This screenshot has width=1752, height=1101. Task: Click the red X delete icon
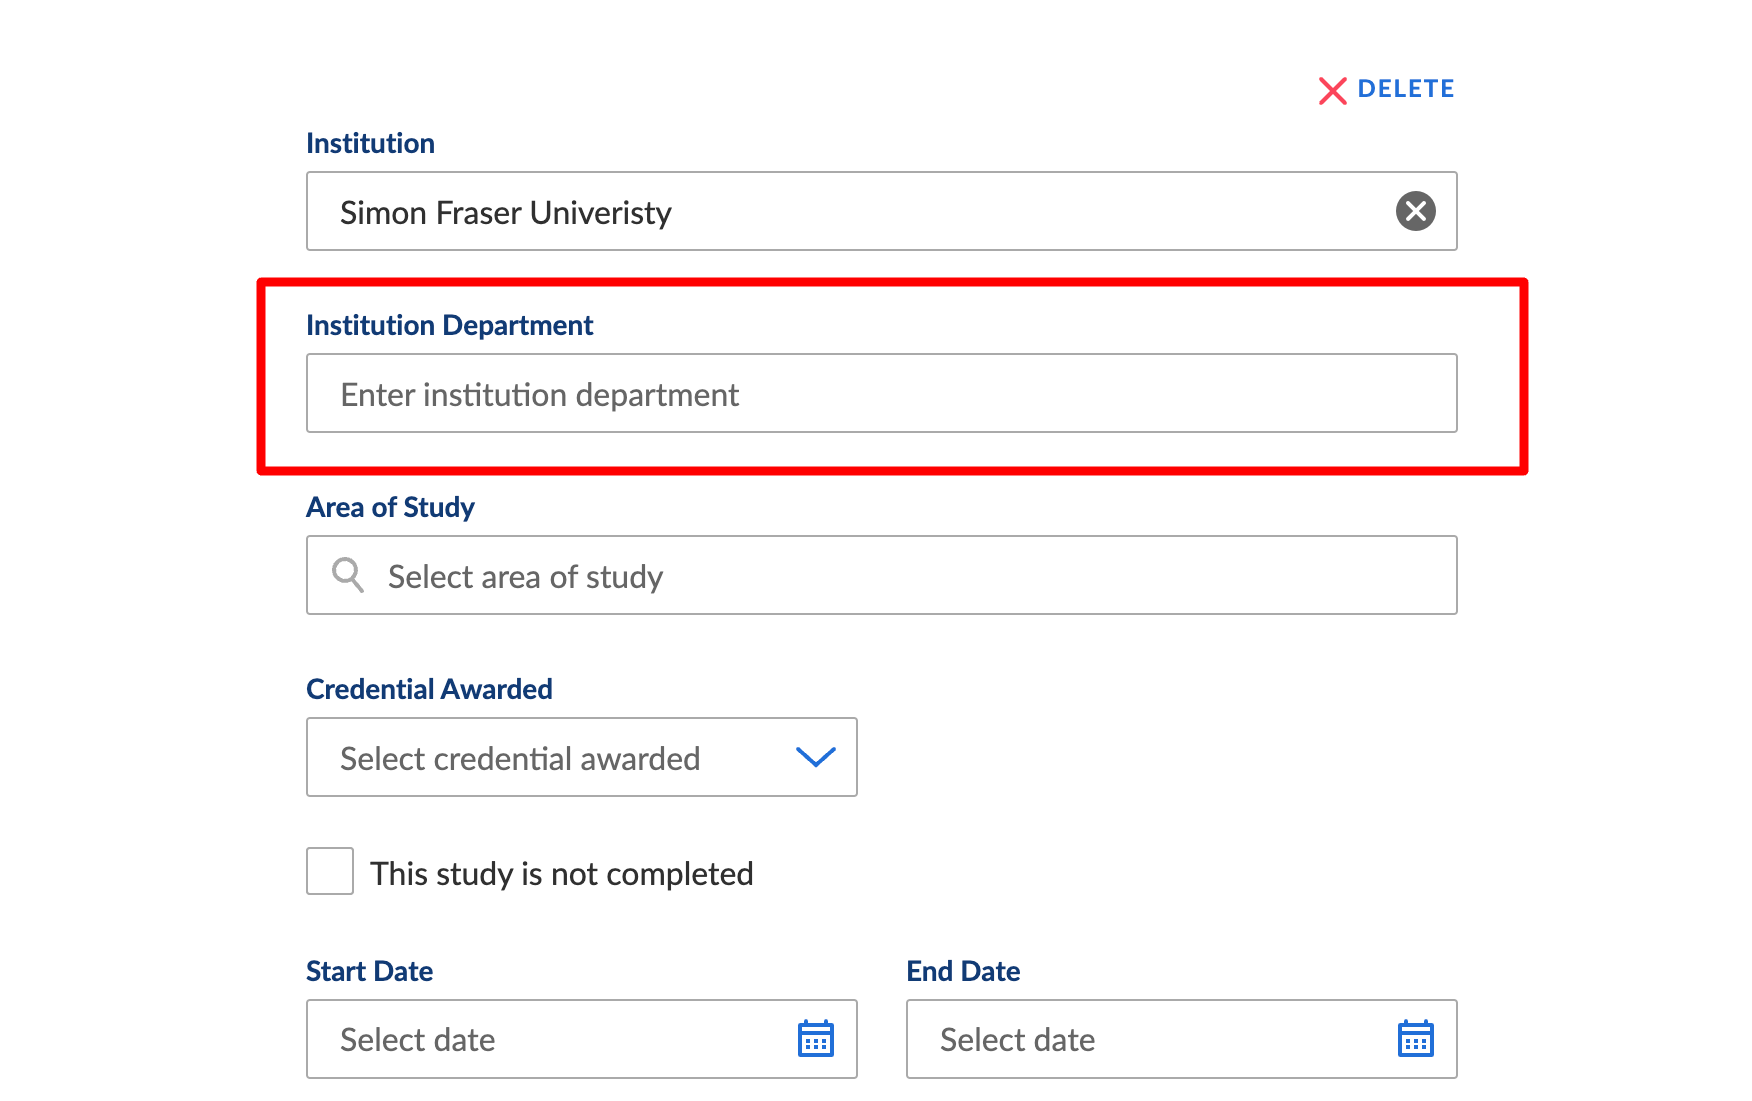pyautogui.click(x=1332, y=91)
